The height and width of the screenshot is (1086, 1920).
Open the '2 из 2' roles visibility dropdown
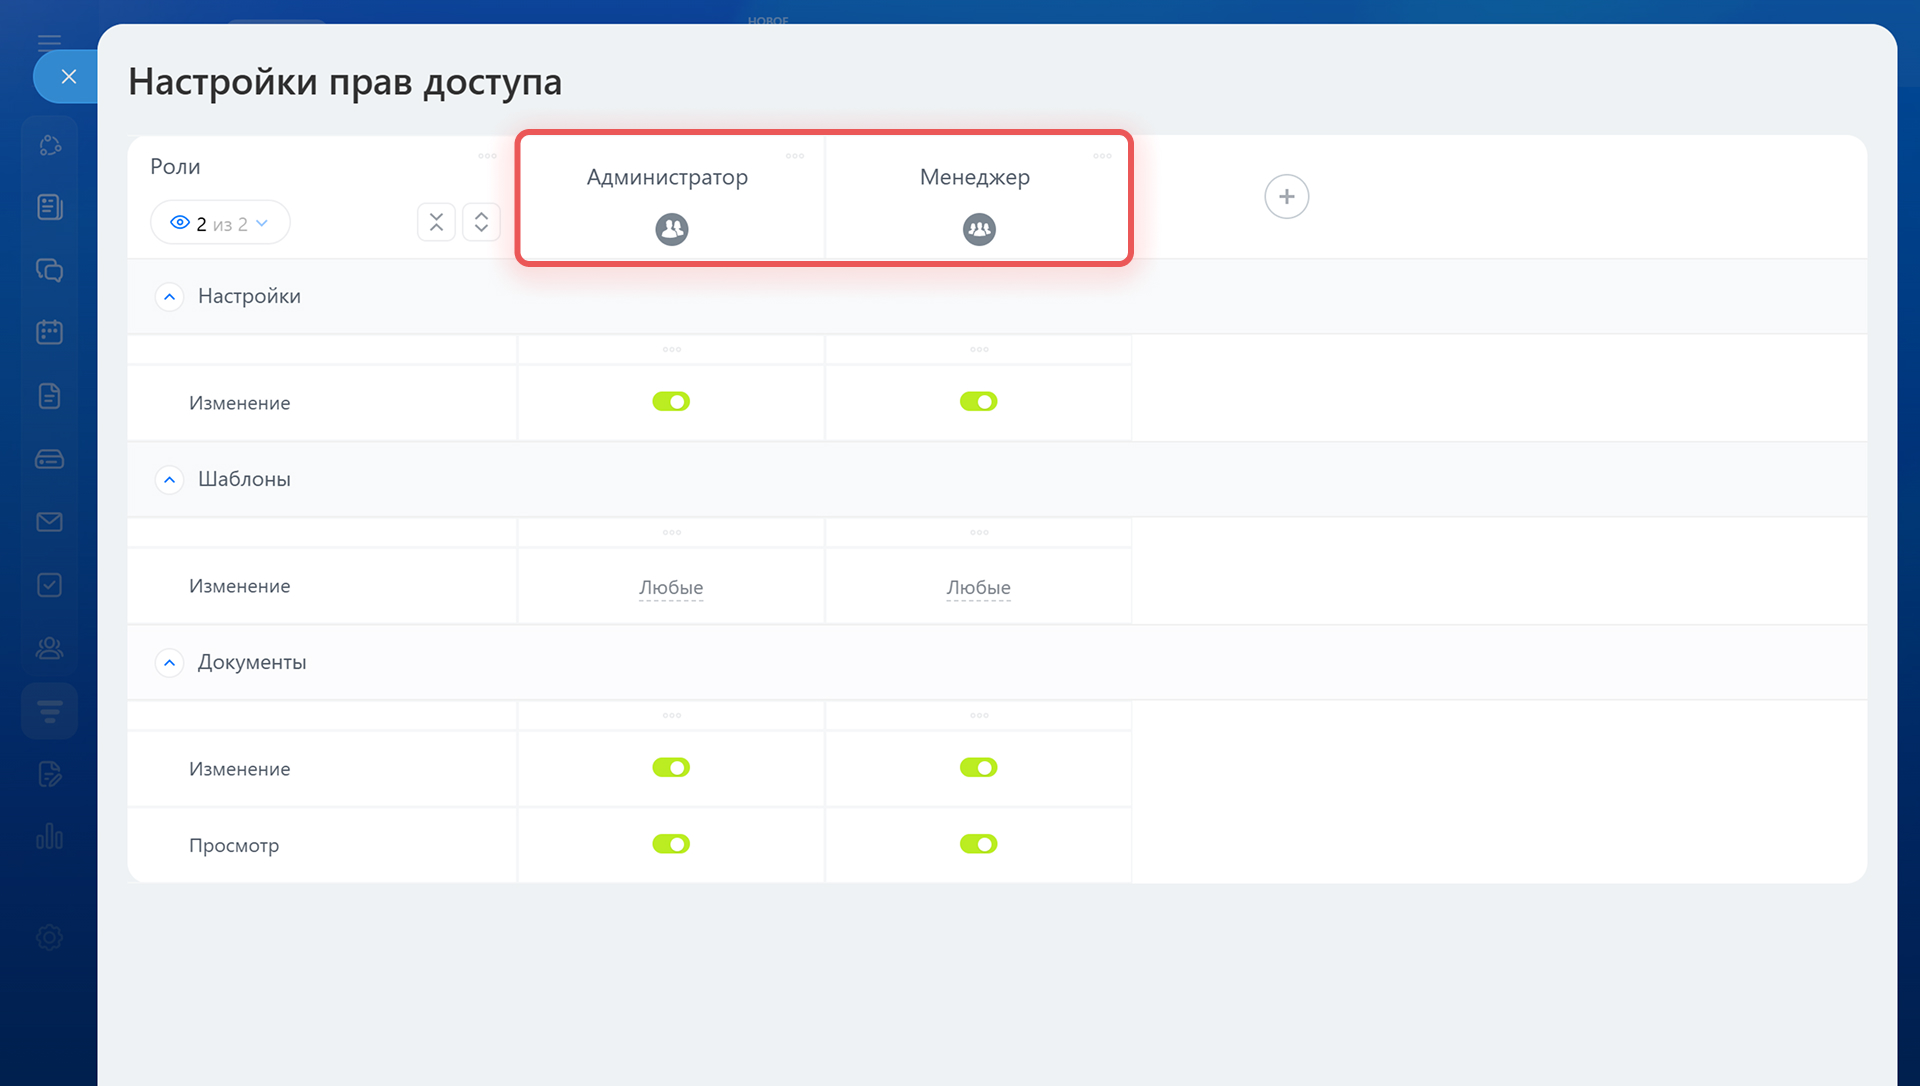pos(220,223)
